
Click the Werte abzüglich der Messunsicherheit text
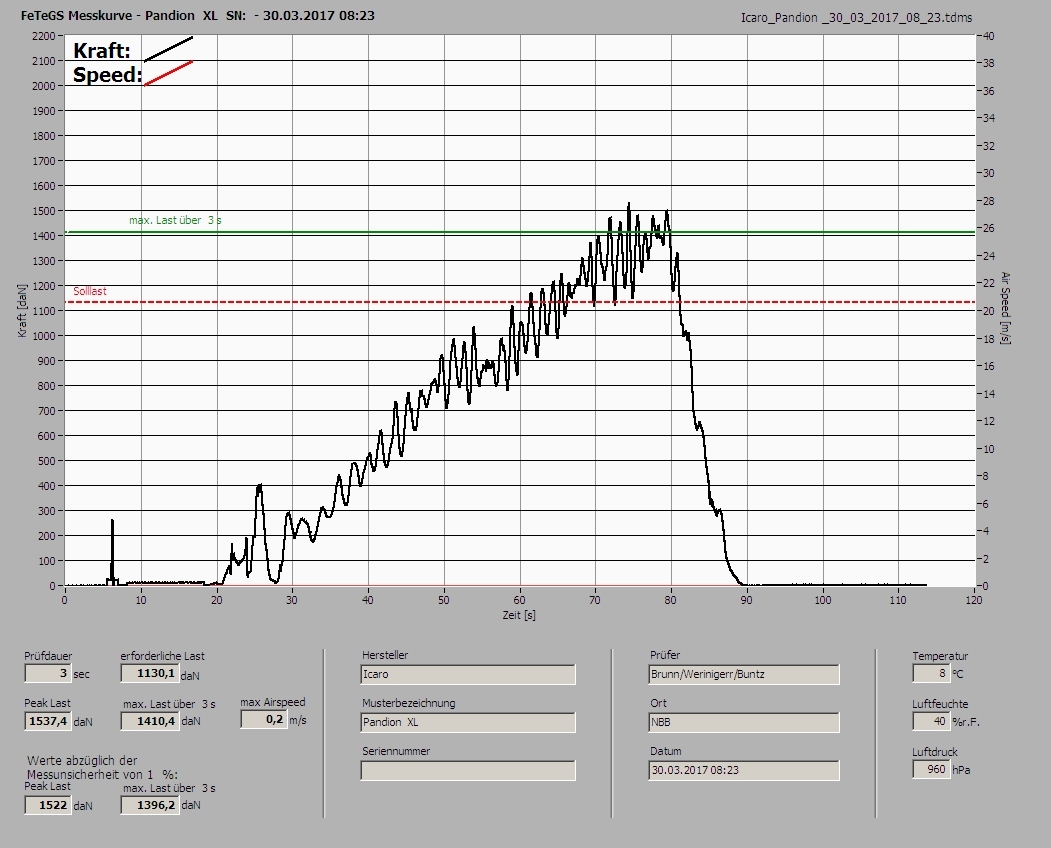pos(102,768)
